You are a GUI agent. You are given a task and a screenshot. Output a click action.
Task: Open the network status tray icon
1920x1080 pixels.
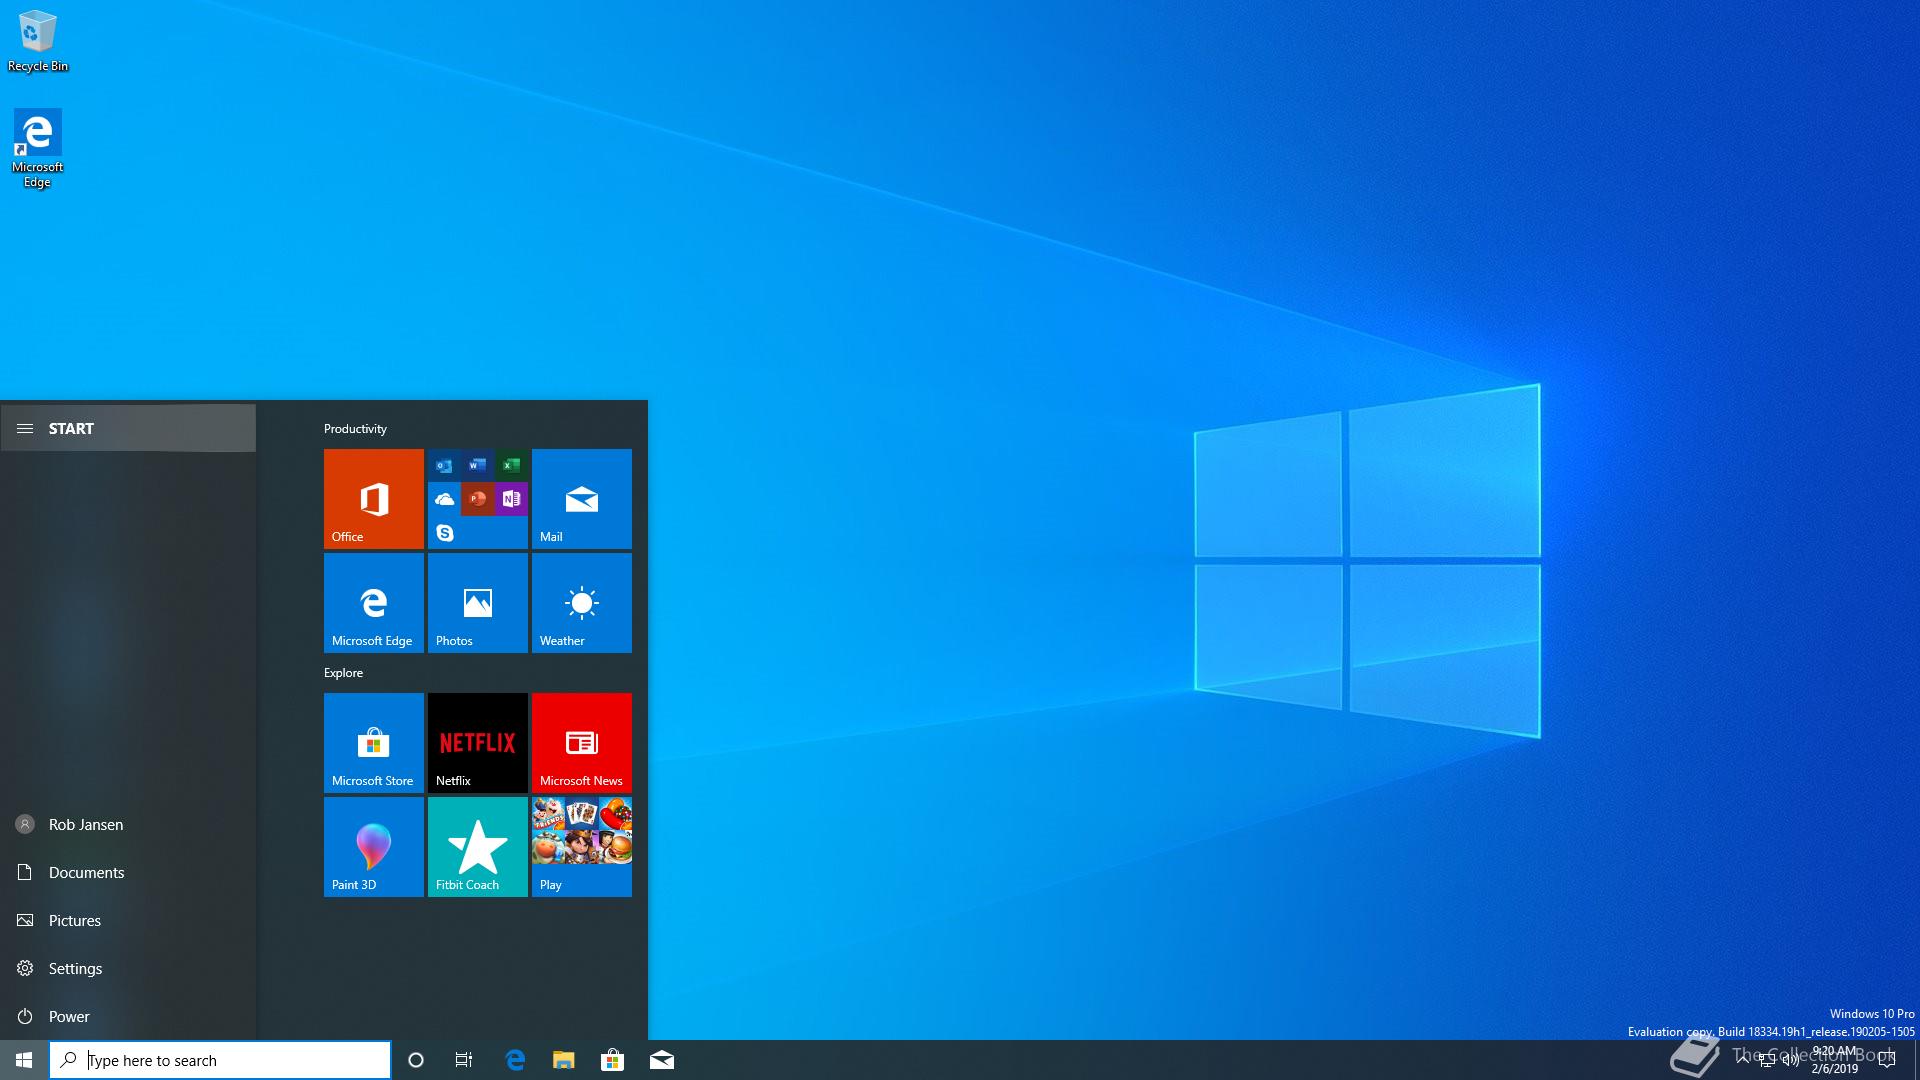[1767, 1060]
